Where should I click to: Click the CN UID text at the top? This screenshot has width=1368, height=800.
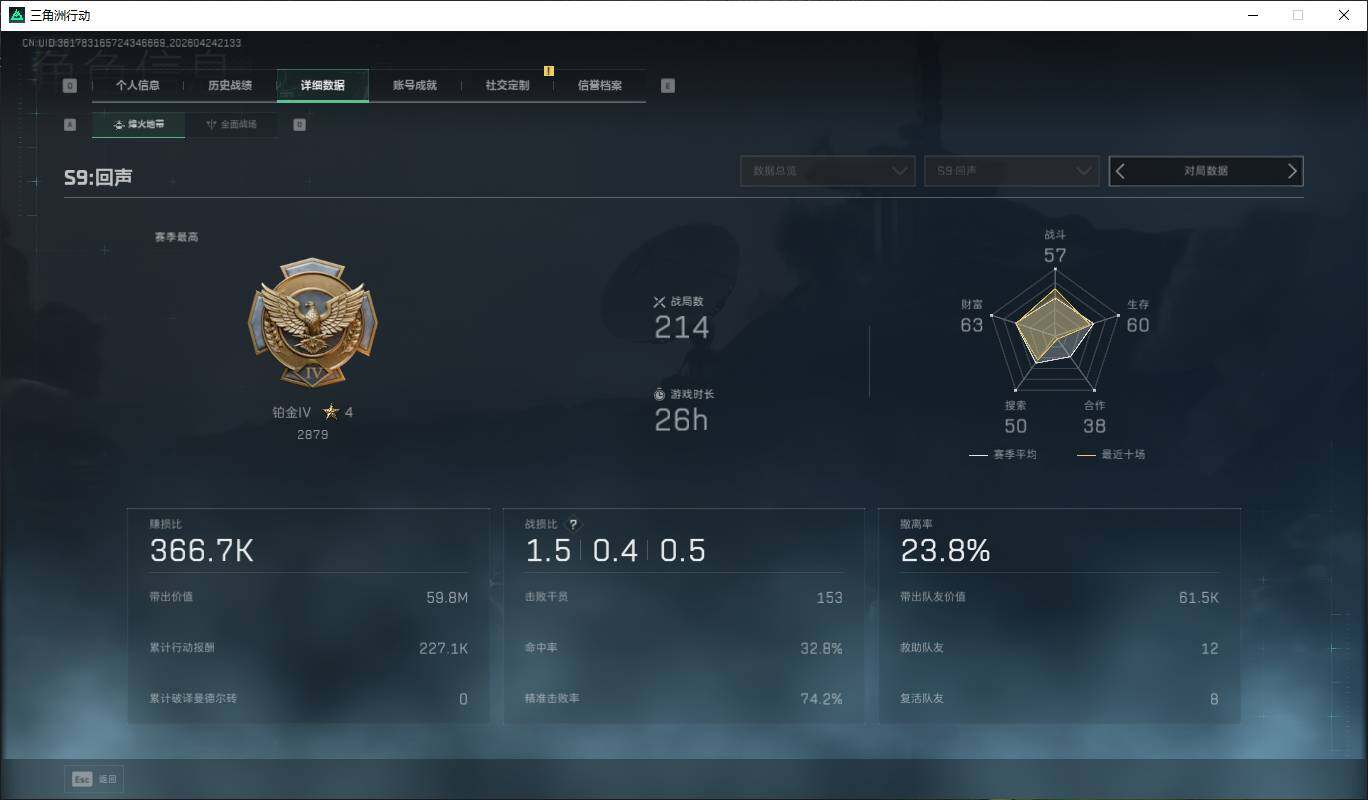click(131, 43)
